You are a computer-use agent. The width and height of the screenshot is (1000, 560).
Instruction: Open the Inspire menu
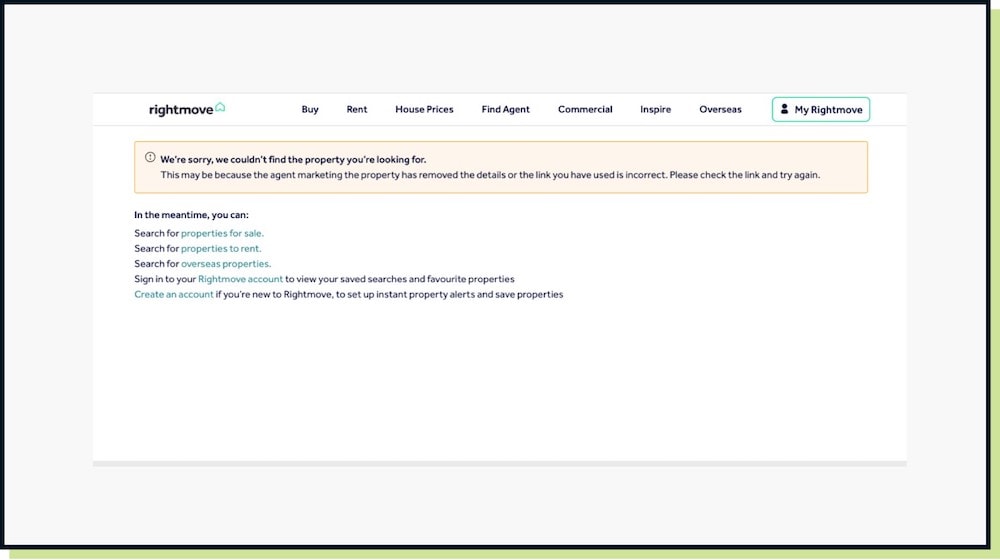point(655,110)
